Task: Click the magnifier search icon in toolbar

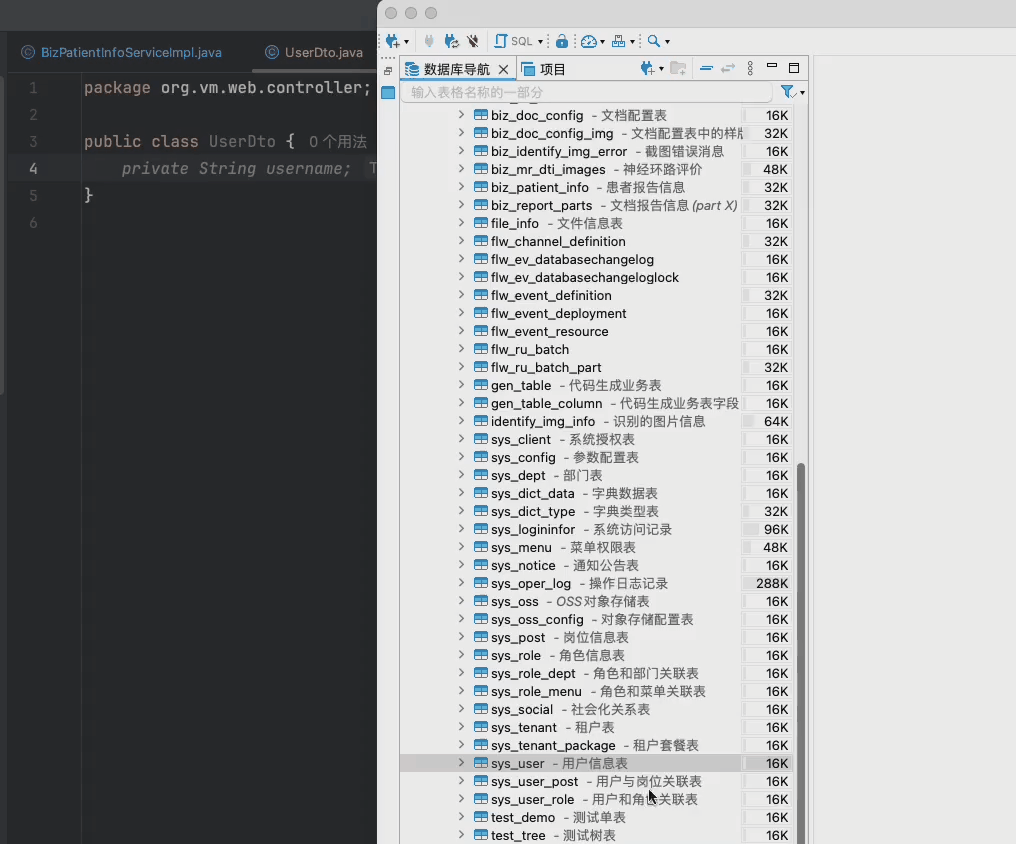Action: (x=654, y=41)
